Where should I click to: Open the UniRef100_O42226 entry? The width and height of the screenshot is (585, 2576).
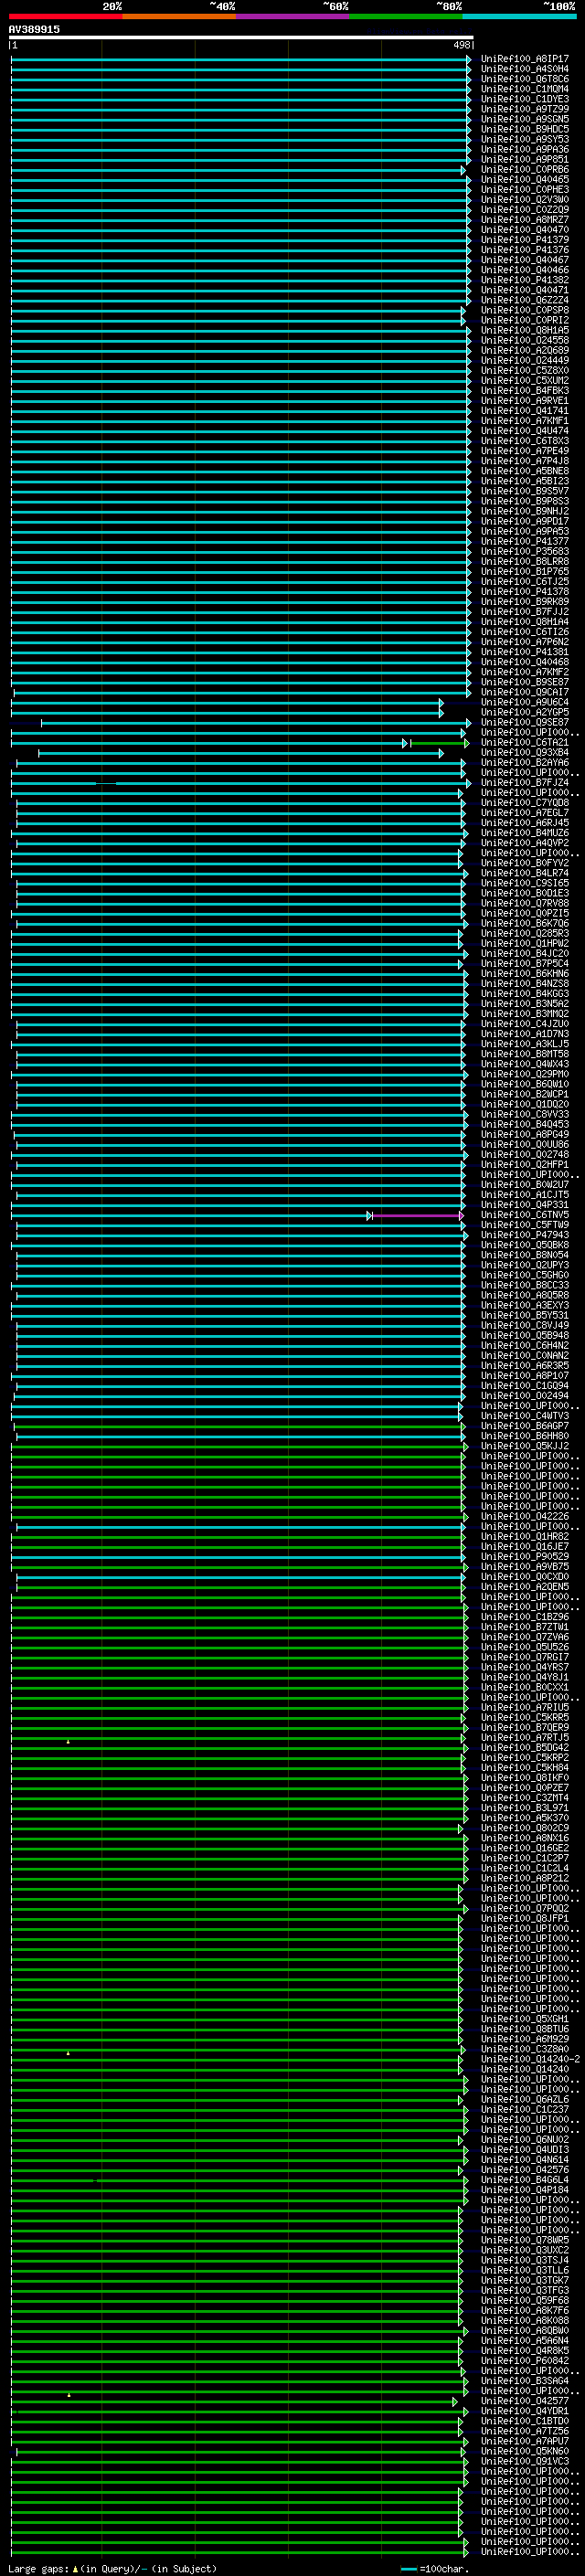(x=525, y=1517)
